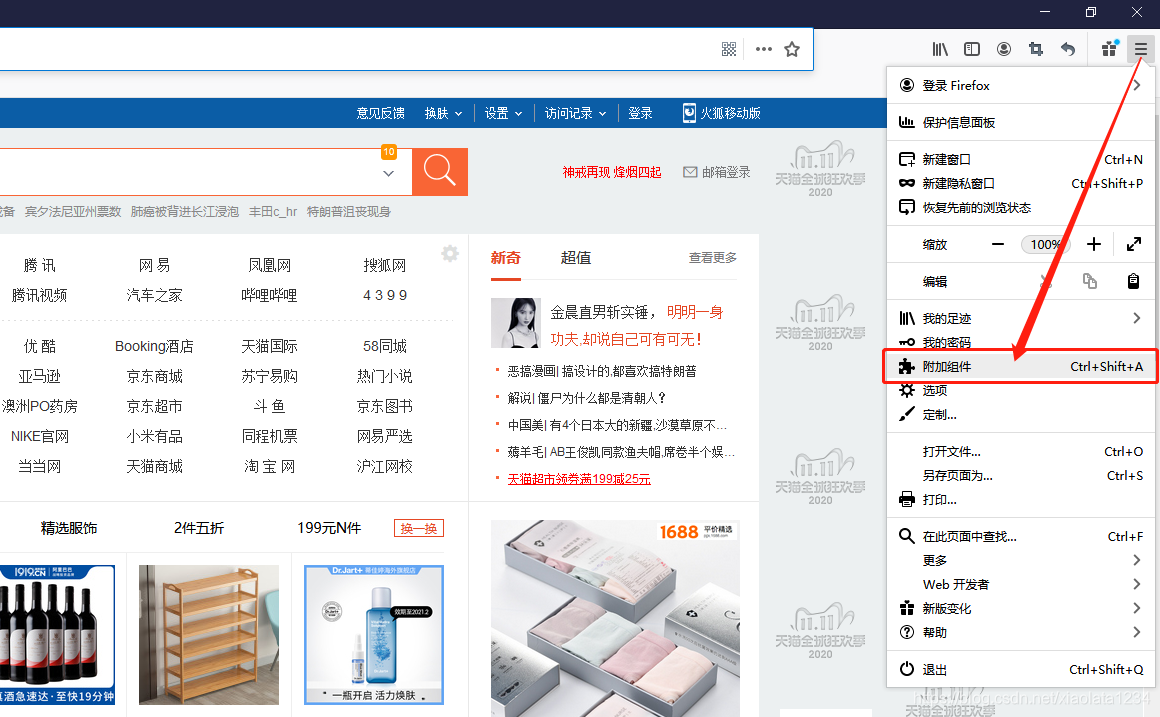Click zoom in plus button
Image resolution: width=1160 pixels, height=717 pixels.
[x=1094, y=244]
